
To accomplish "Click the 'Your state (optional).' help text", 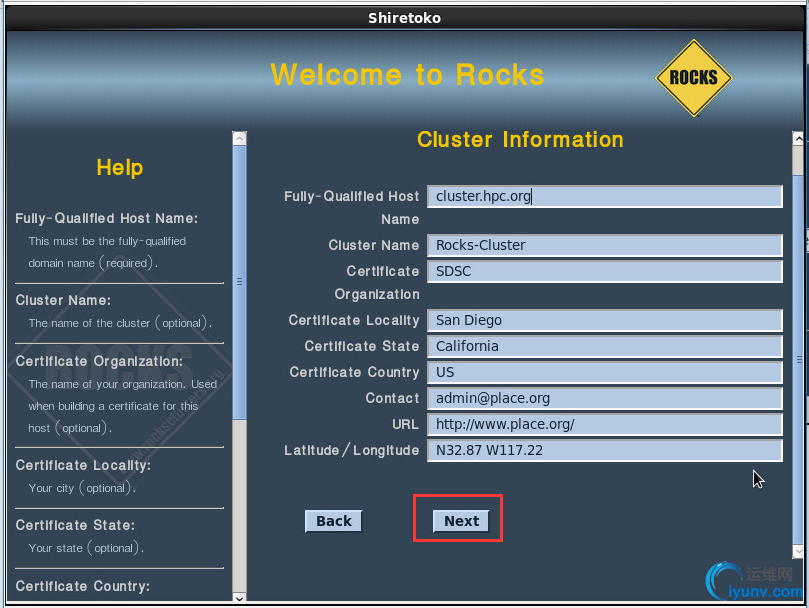I will [x=86, y=548].
